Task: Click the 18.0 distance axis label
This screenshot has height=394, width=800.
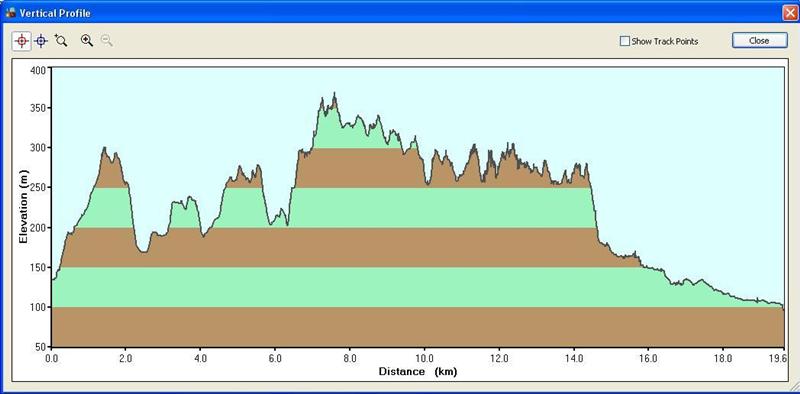Action: (722, 358)
